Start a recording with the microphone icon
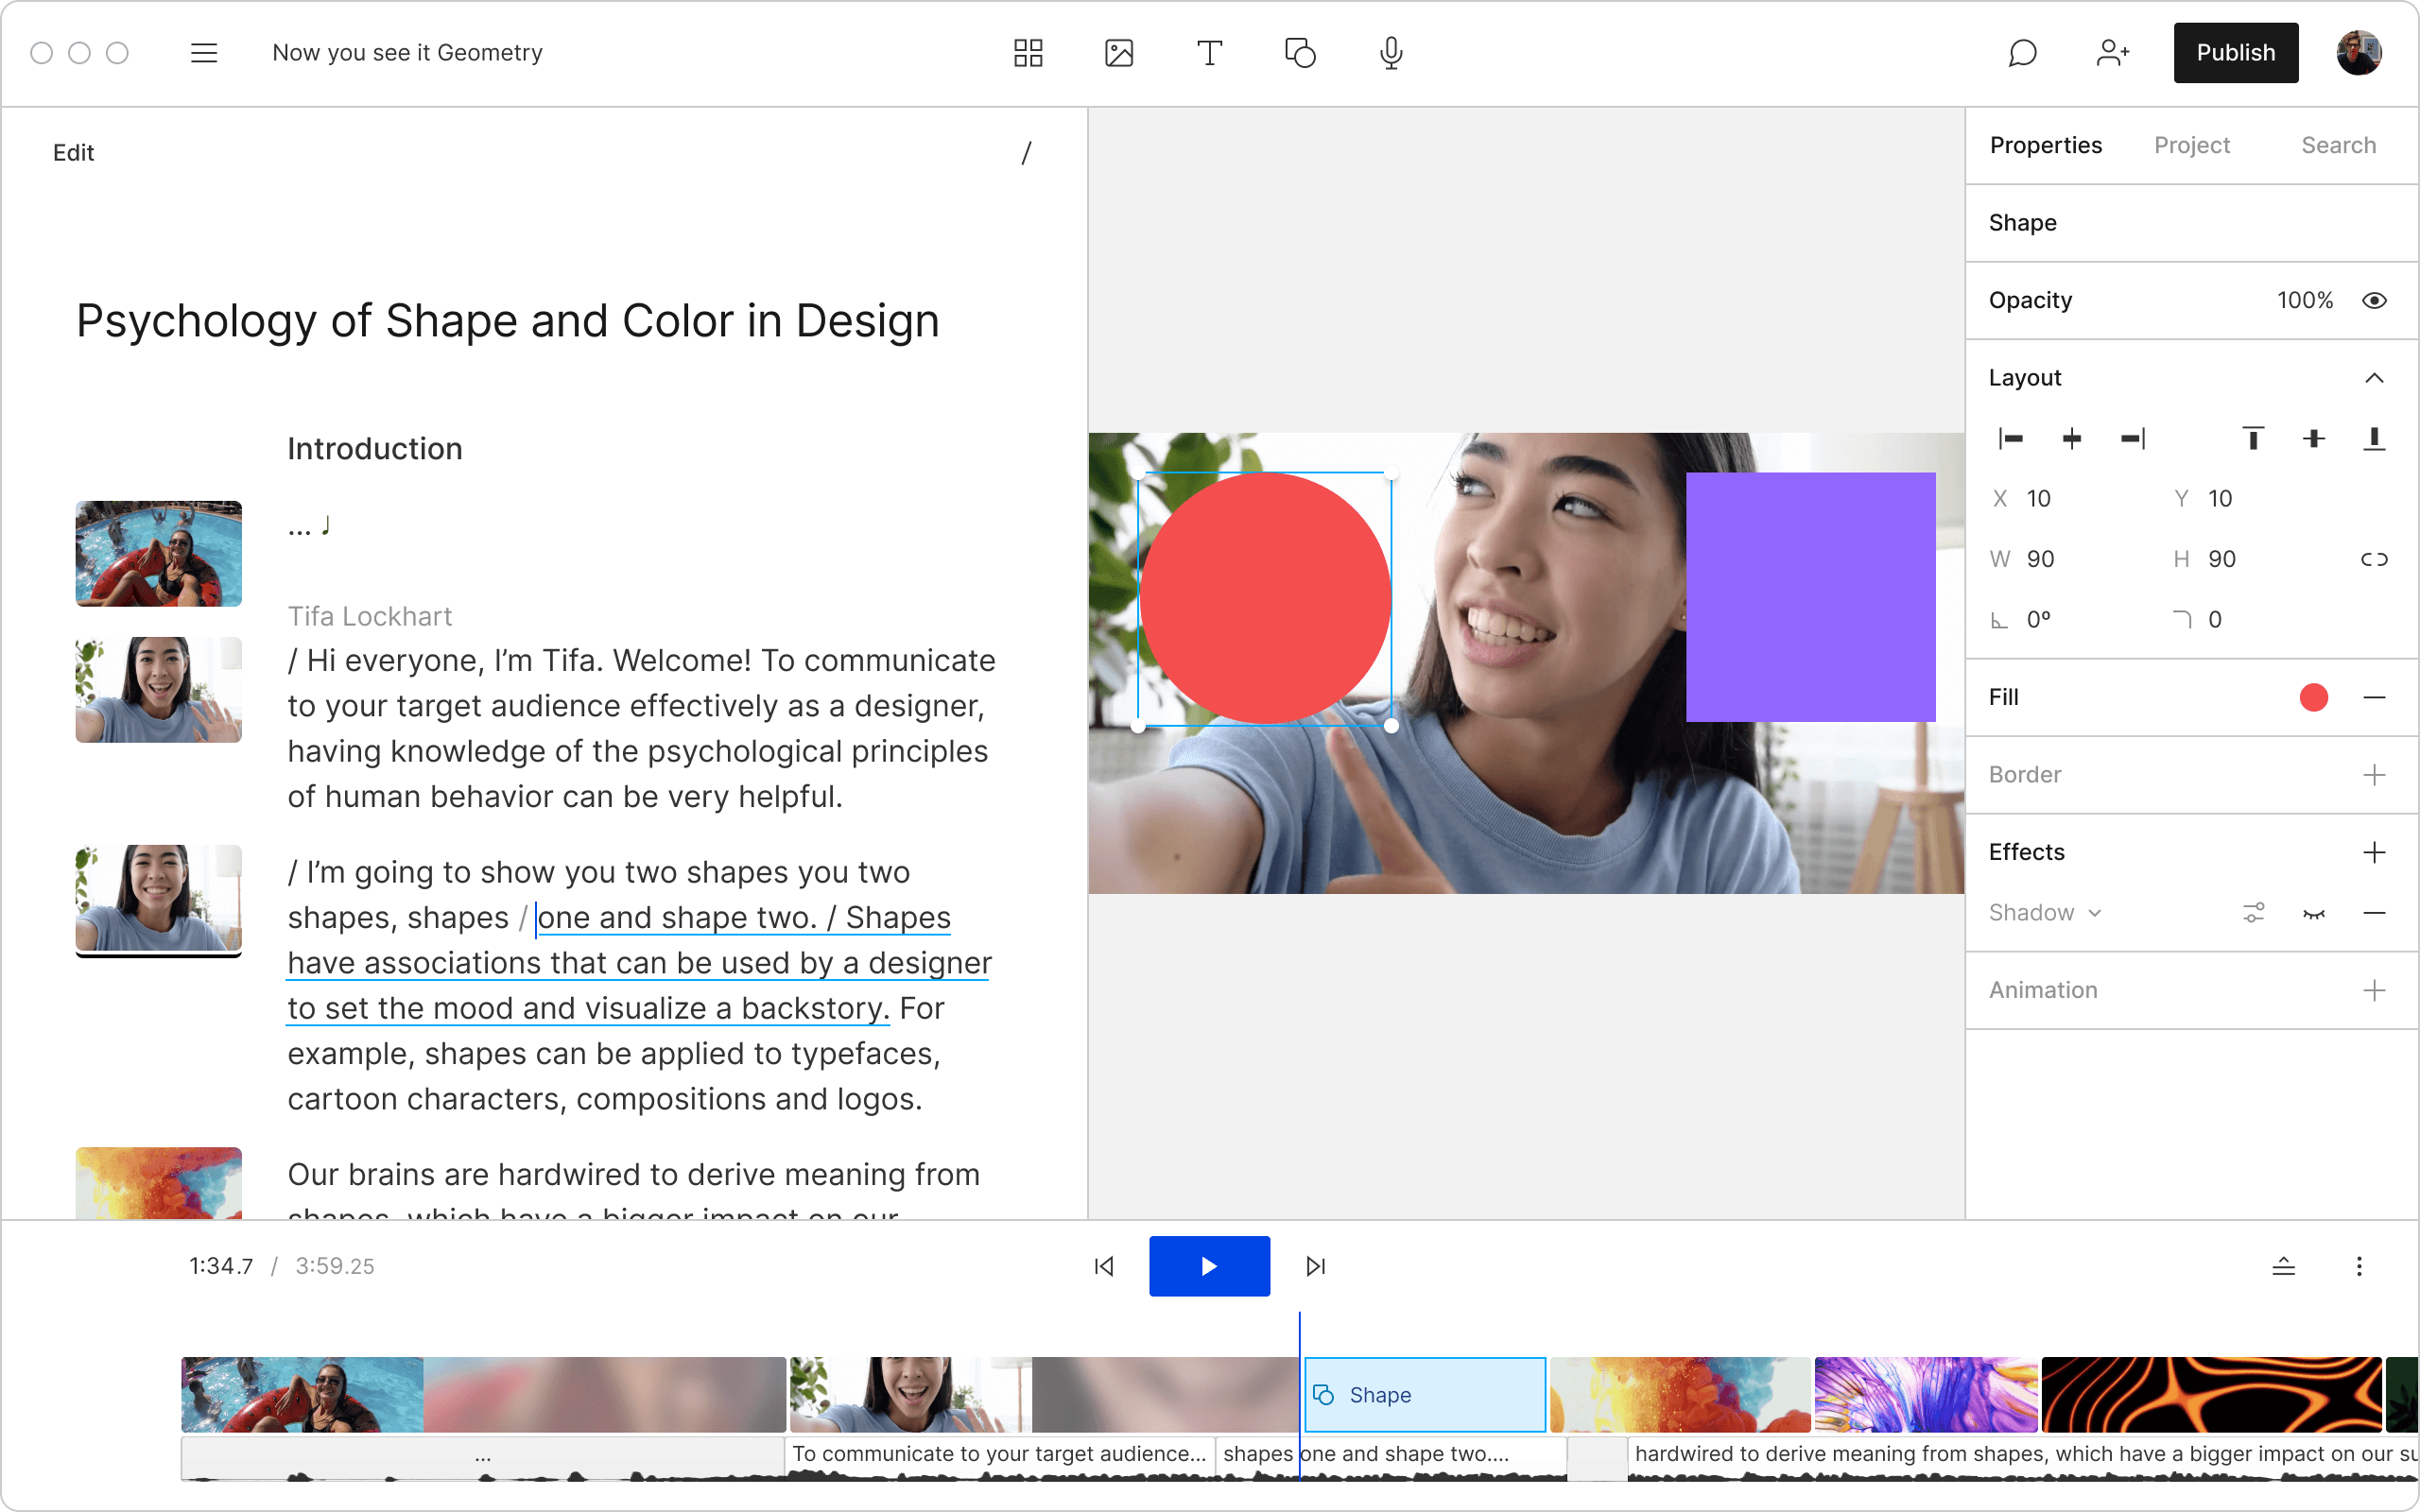The height and width of the screenshot is (1512, 2420). coord(1390,53)
